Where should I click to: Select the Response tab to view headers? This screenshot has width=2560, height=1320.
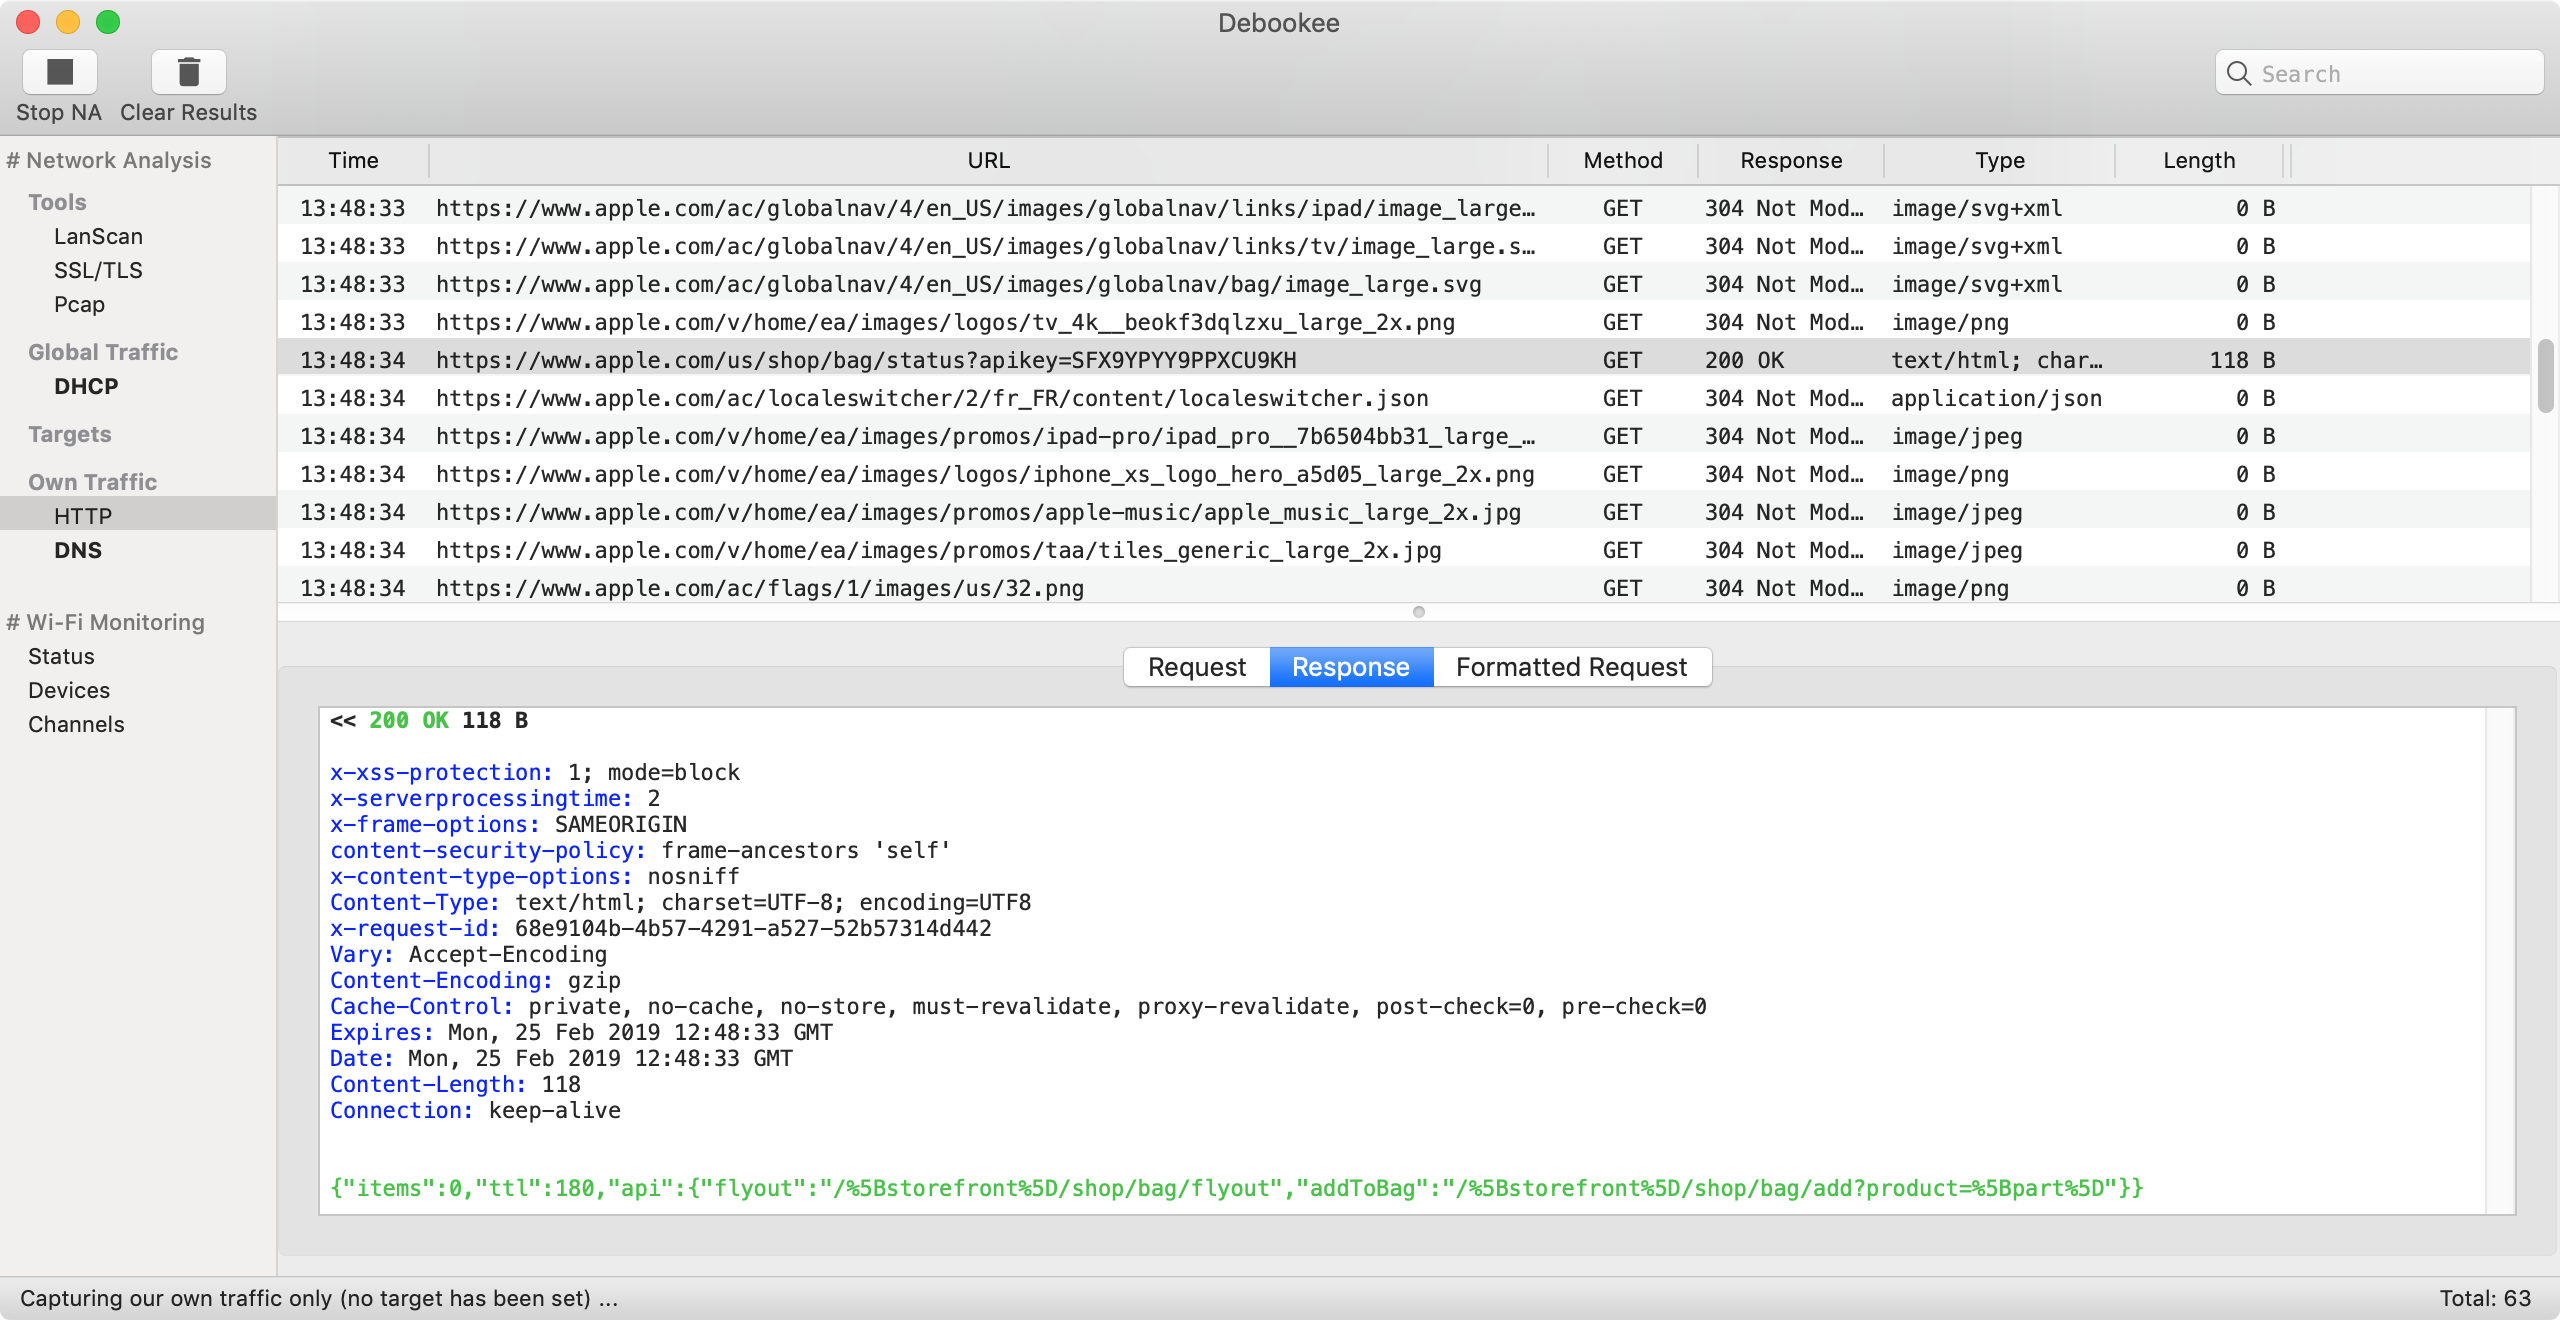[1350, 665]
